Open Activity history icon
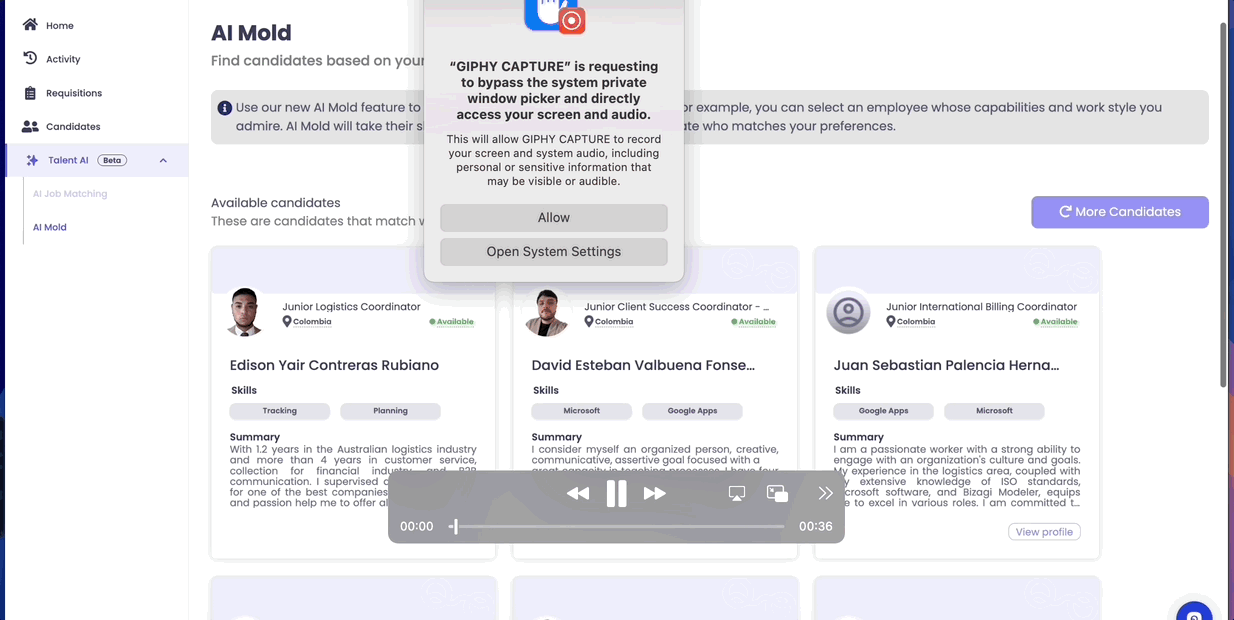1234x620 pixels. [x=30, y=59]
